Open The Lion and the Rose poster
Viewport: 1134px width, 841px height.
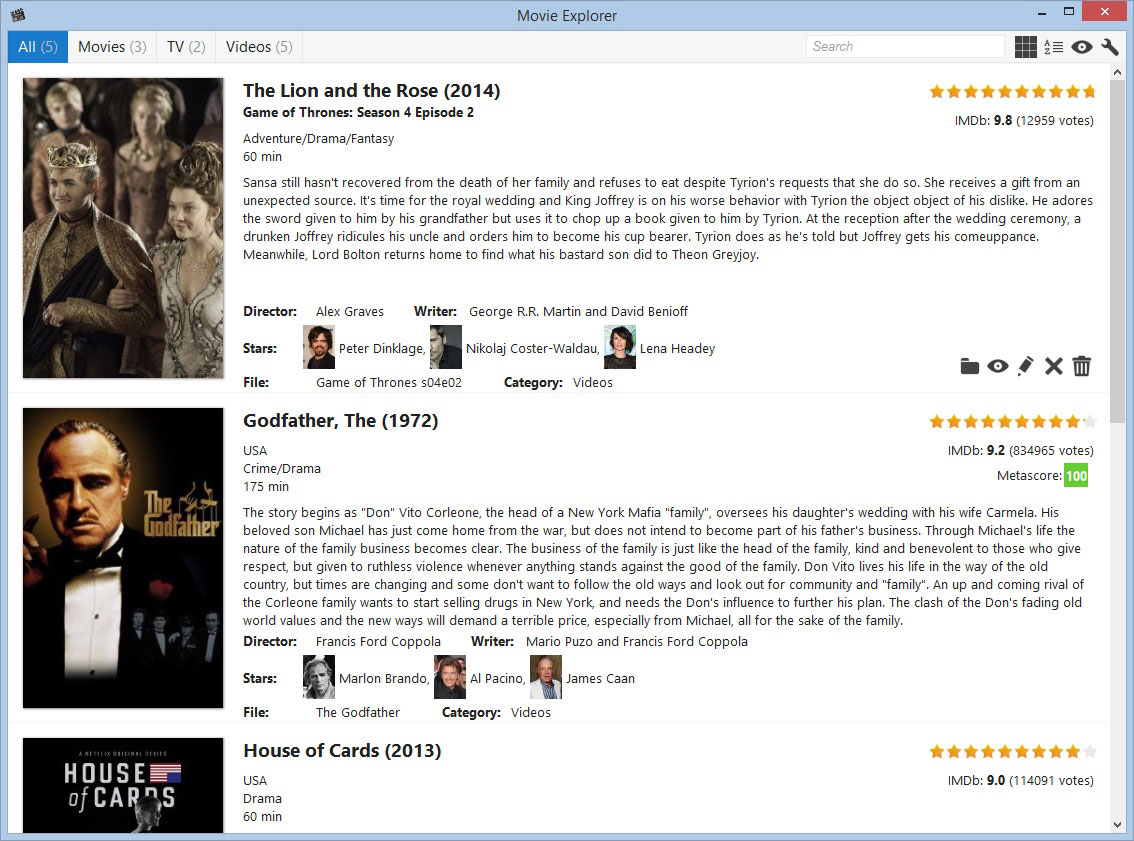[x=123, y=228]
